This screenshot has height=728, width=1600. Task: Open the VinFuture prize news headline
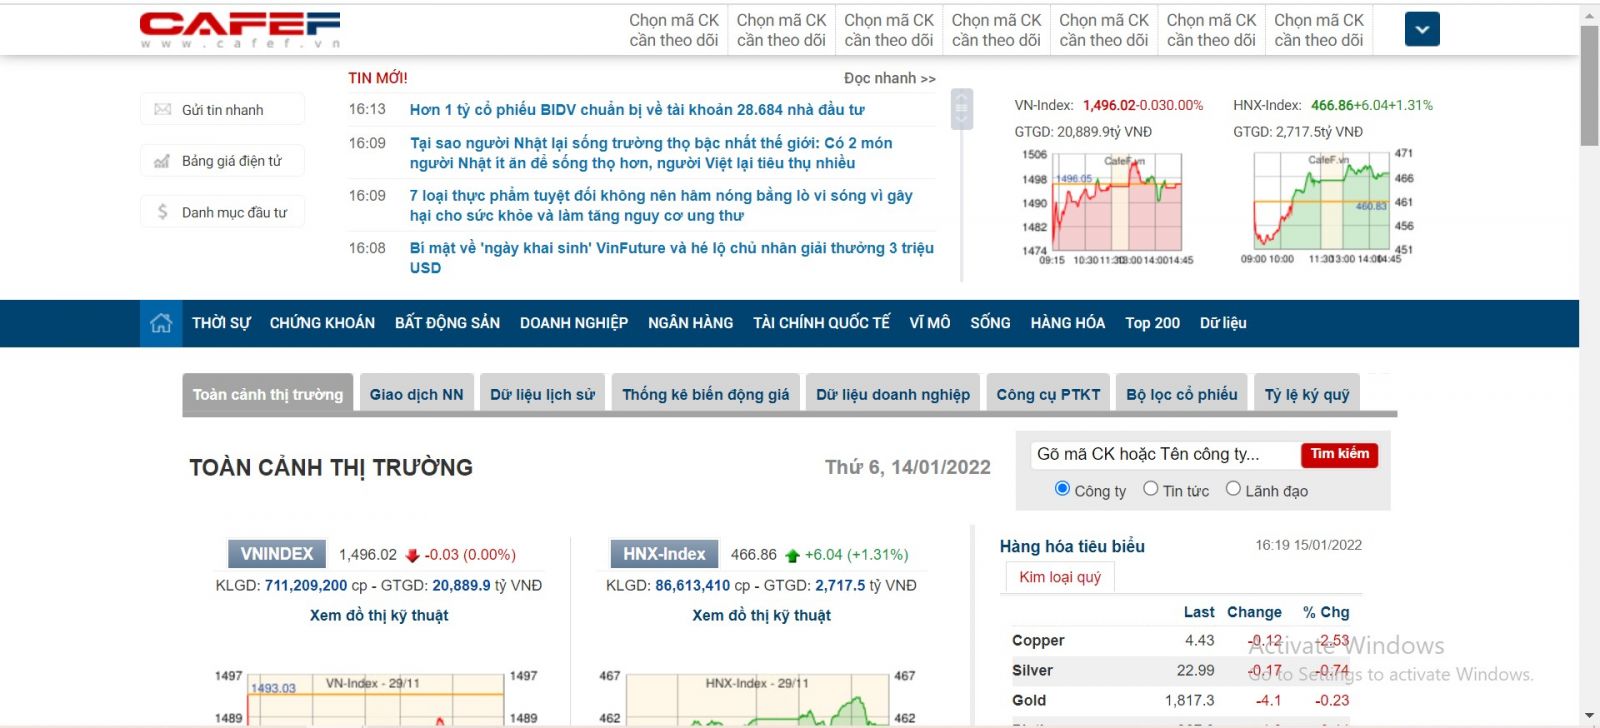coord(672,258)
